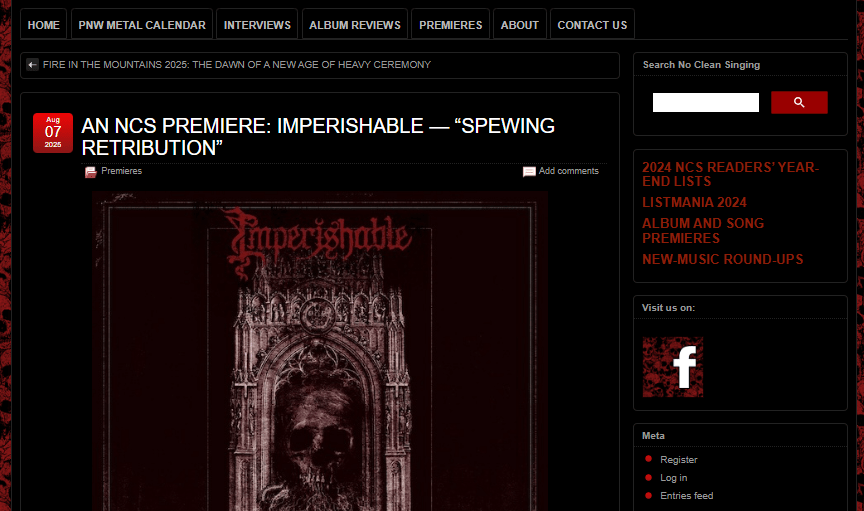Viewport: 864px width, 511px height.
Task: Open the HOME menu item
Action: tap(44, 25)
